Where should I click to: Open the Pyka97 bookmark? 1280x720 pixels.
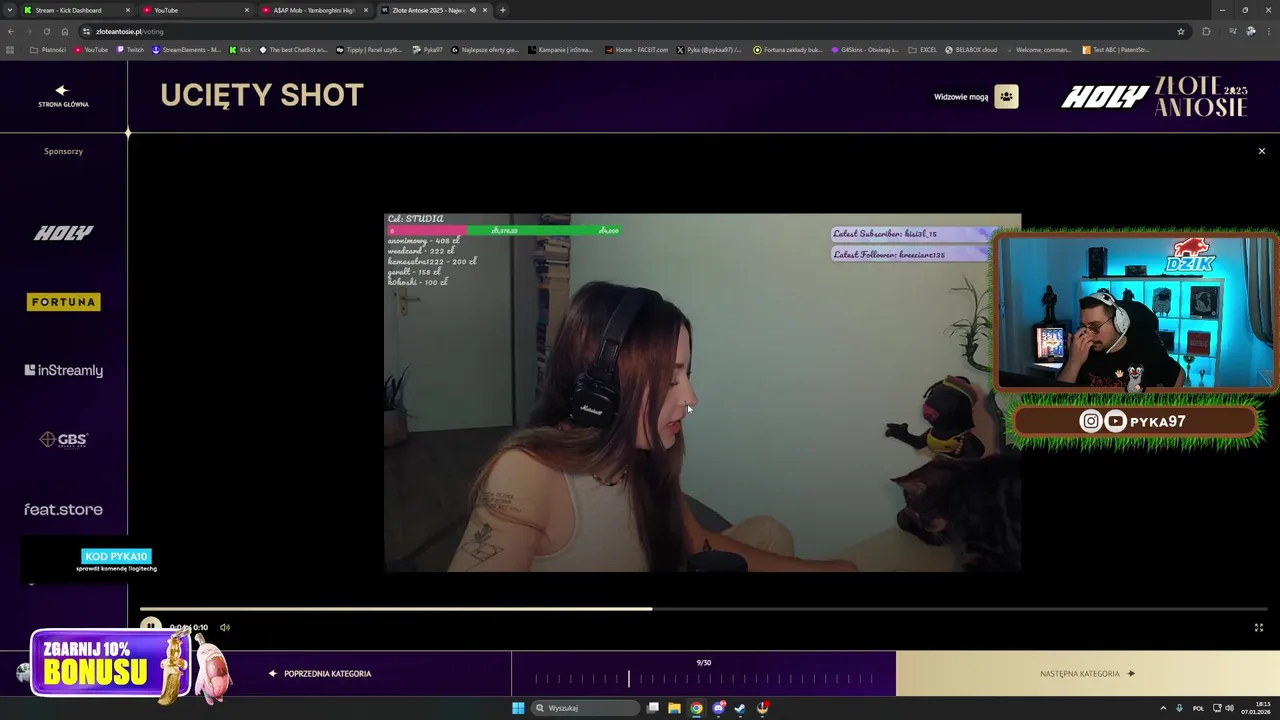[428, 50]
